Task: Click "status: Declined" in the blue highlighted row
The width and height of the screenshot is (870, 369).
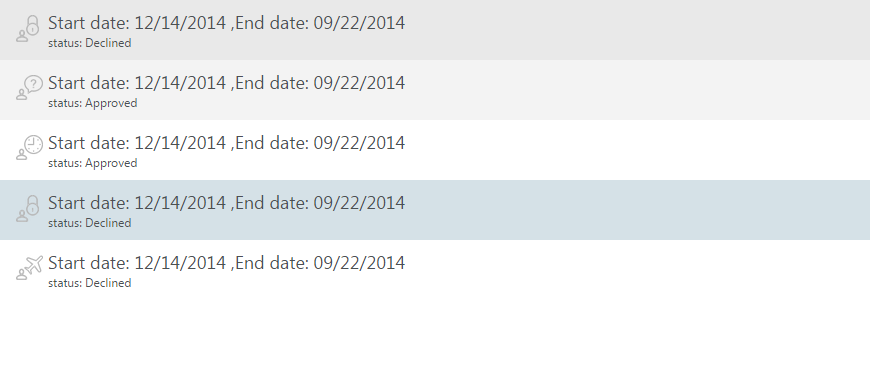Action: tap(90, 223)
